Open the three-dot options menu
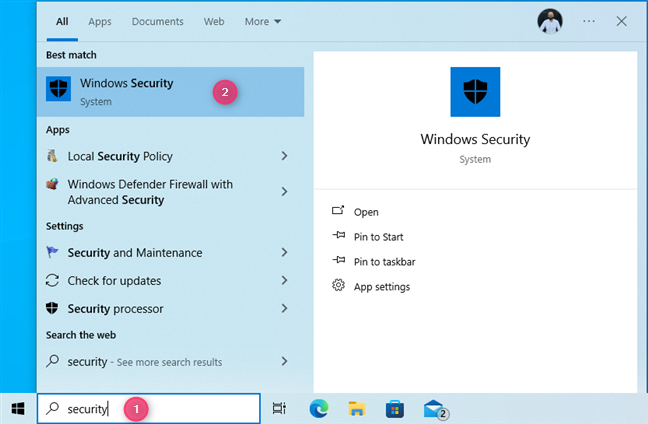648x424 pixels. (589, 20)
